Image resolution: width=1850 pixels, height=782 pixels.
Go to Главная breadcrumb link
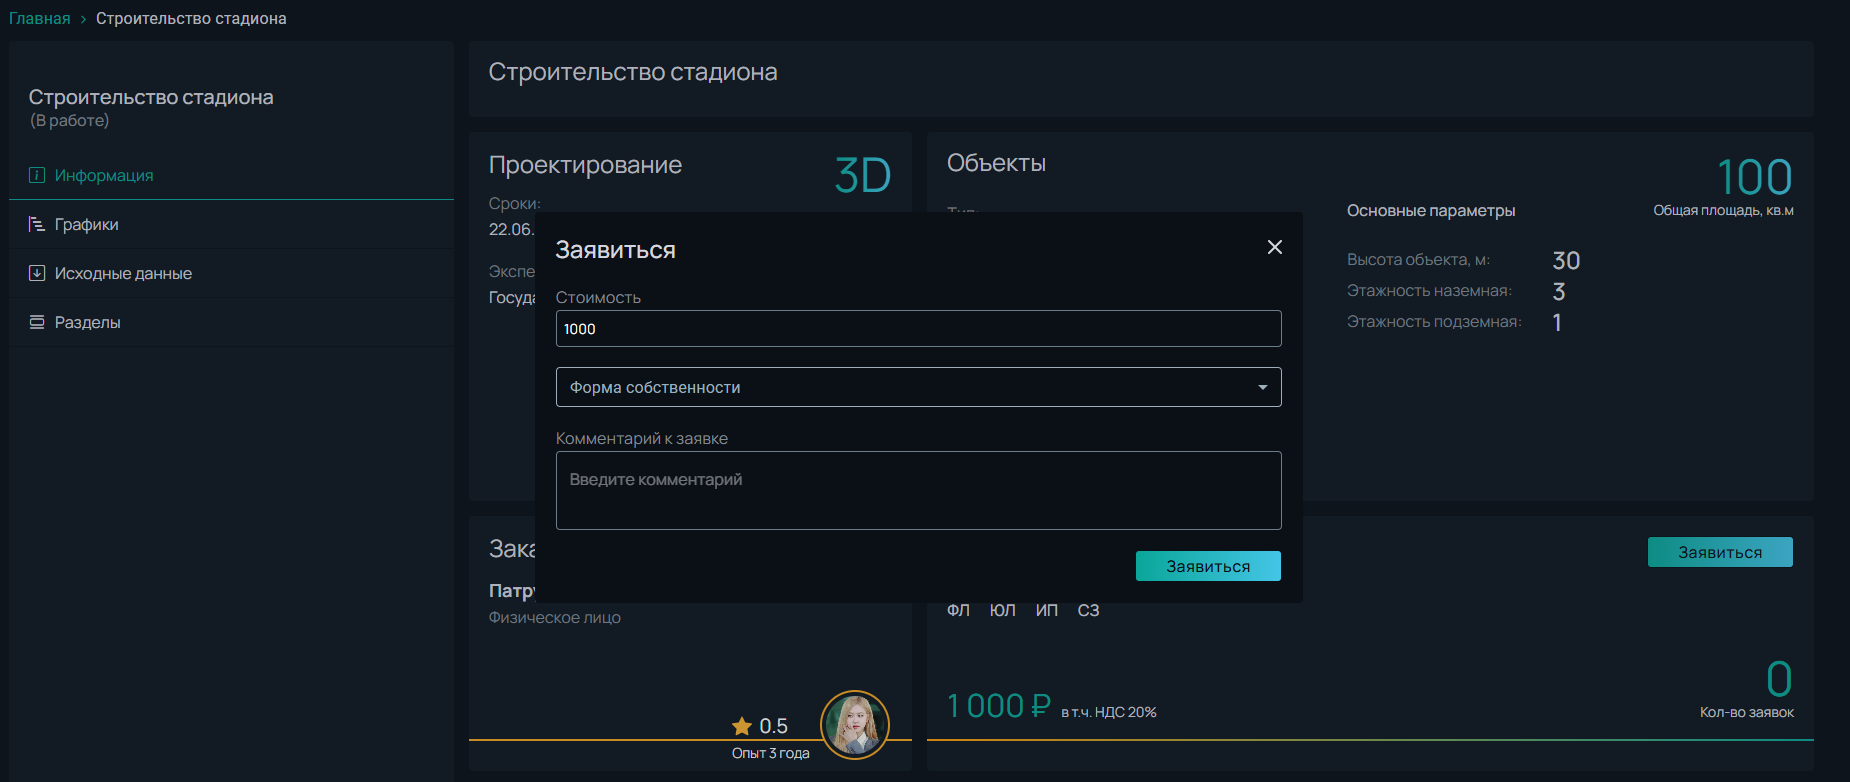coord(40,18)
